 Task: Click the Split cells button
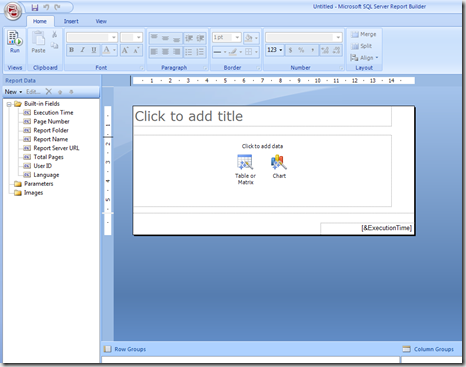click(361, 46)
